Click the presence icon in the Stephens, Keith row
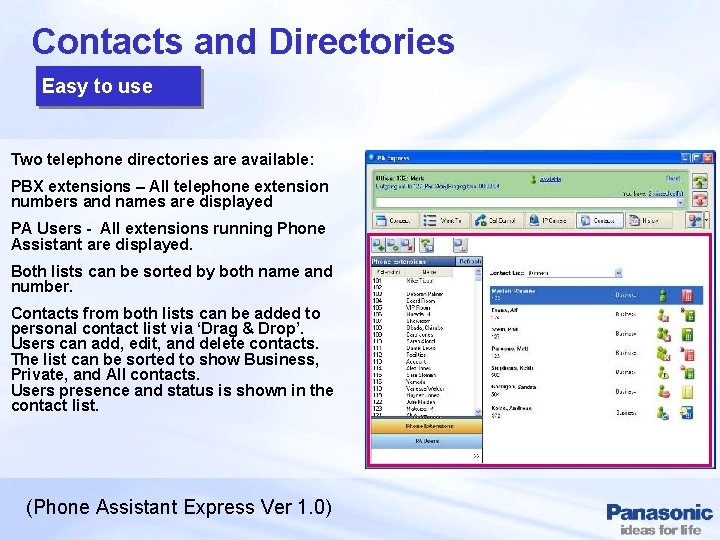Screen dimensions: 720x540 point(663,372)
